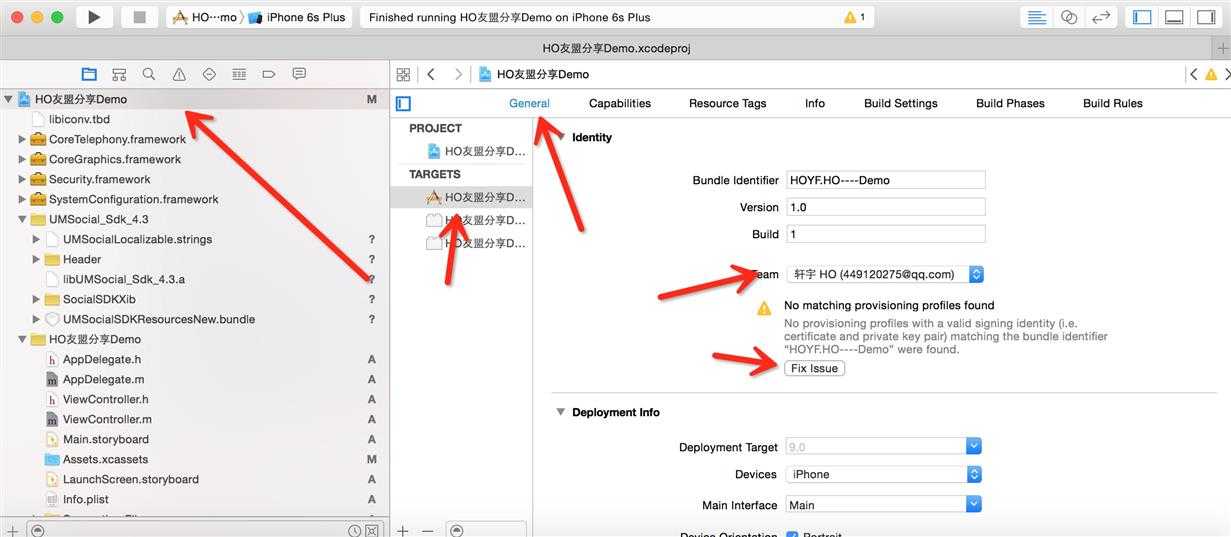1231x537 pixels.
Task: Open the Main Interface combo box
Action: pos(883,505)
